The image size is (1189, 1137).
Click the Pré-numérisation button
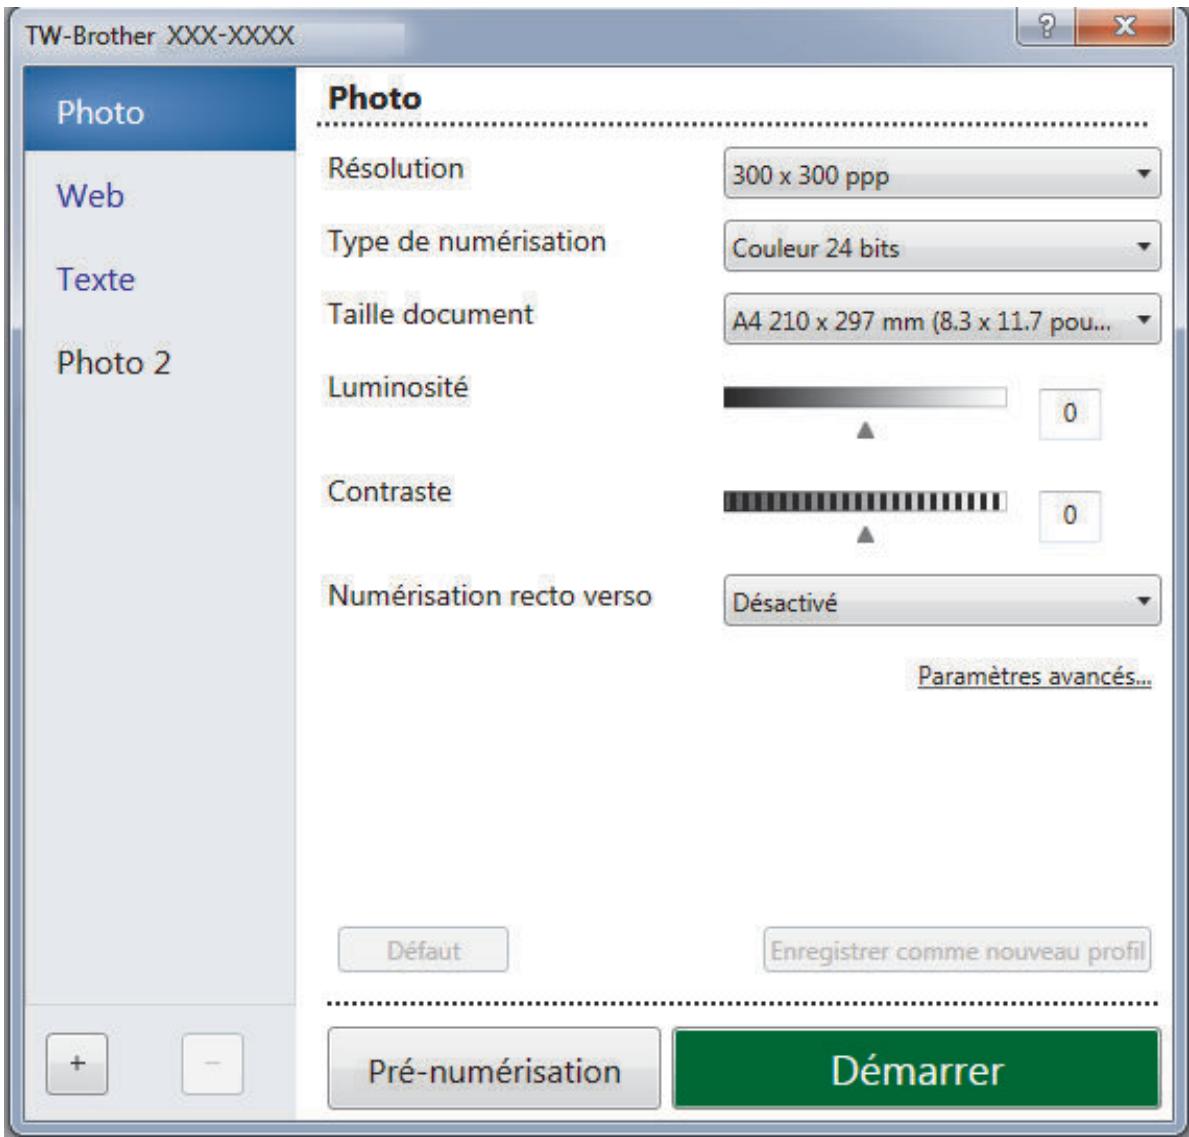point(494,1069)
